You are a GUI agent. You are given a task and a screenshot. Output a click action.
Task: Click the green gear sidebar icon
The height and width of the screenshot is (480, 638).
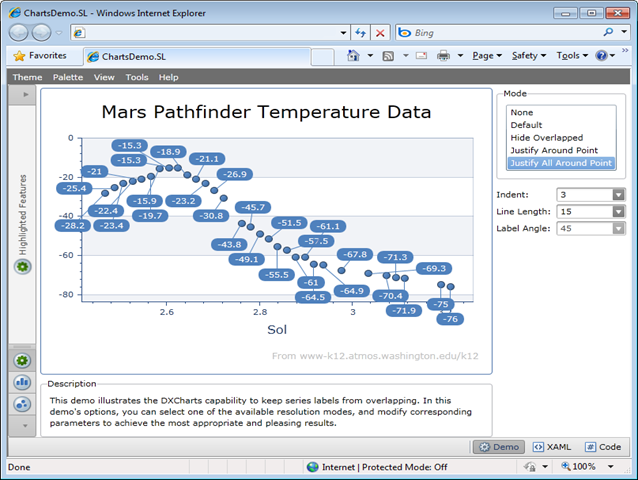tap(22, 360)
